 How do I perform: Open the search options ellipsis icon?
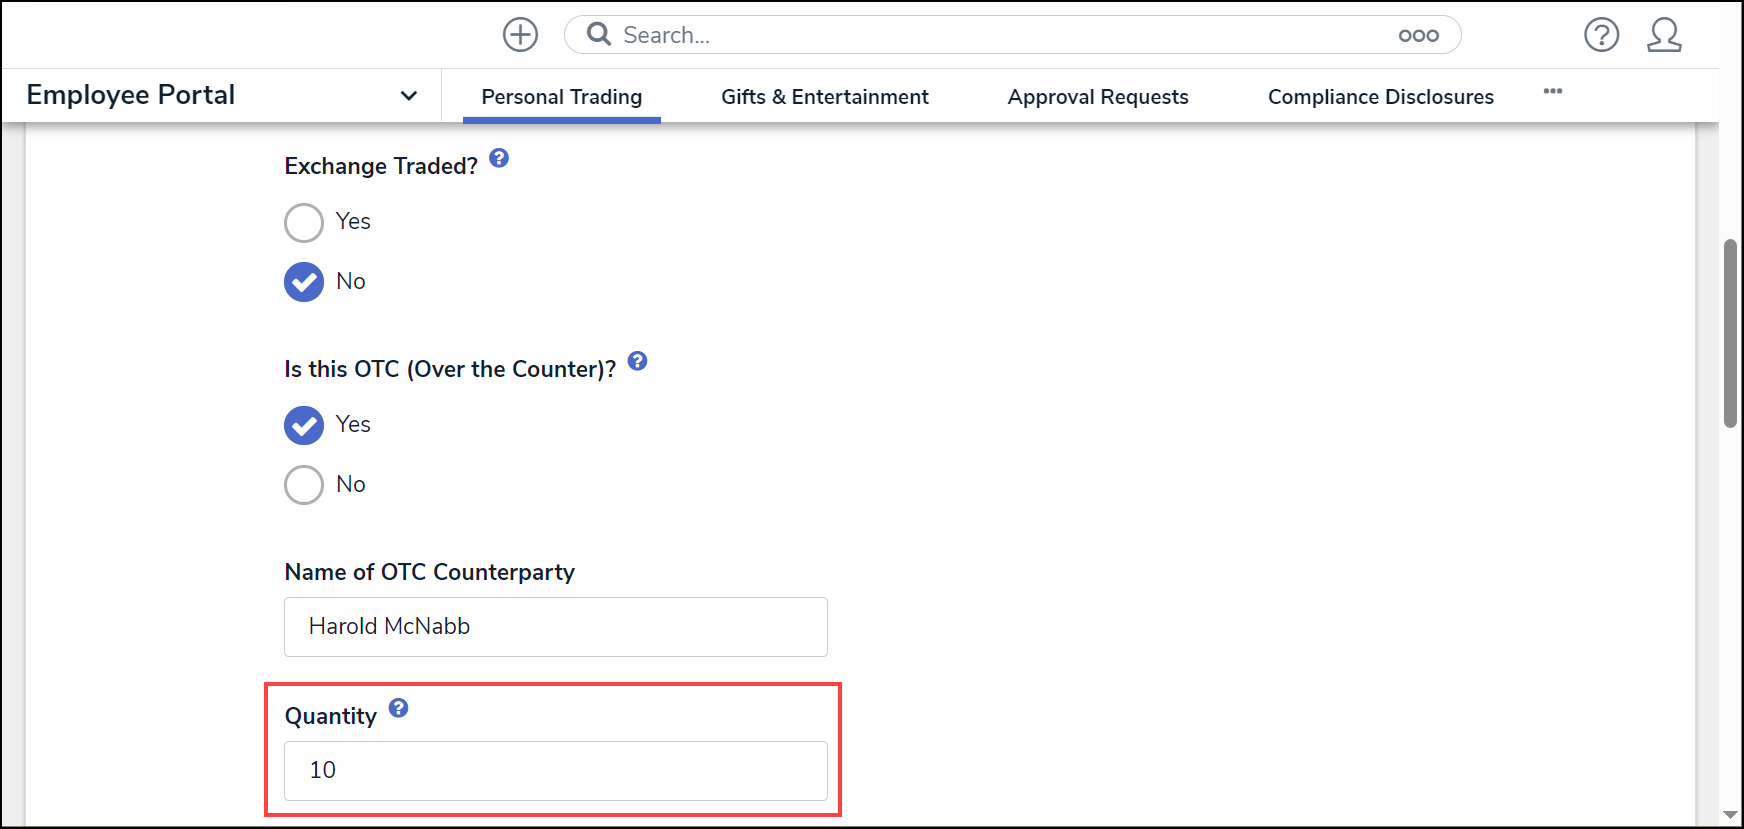(1418, 36)
